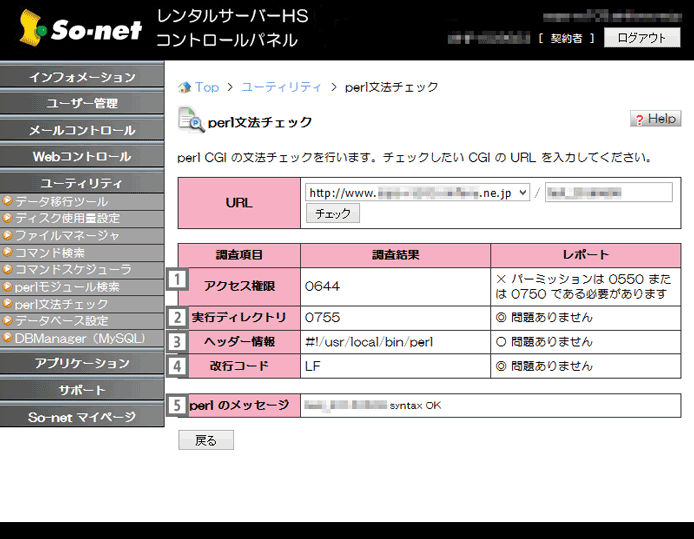Viewport: 694px width, 539px height.
Task: Open DBManager (MySQL) from sidebar
Action: (x=82, y=338)
